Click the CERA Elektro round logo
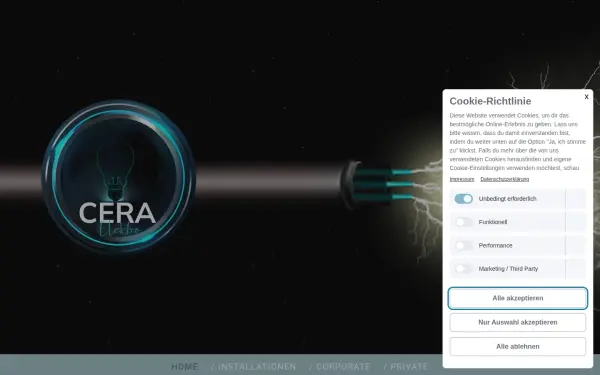Viewport: 600px width, 375px height. [119, 176]
